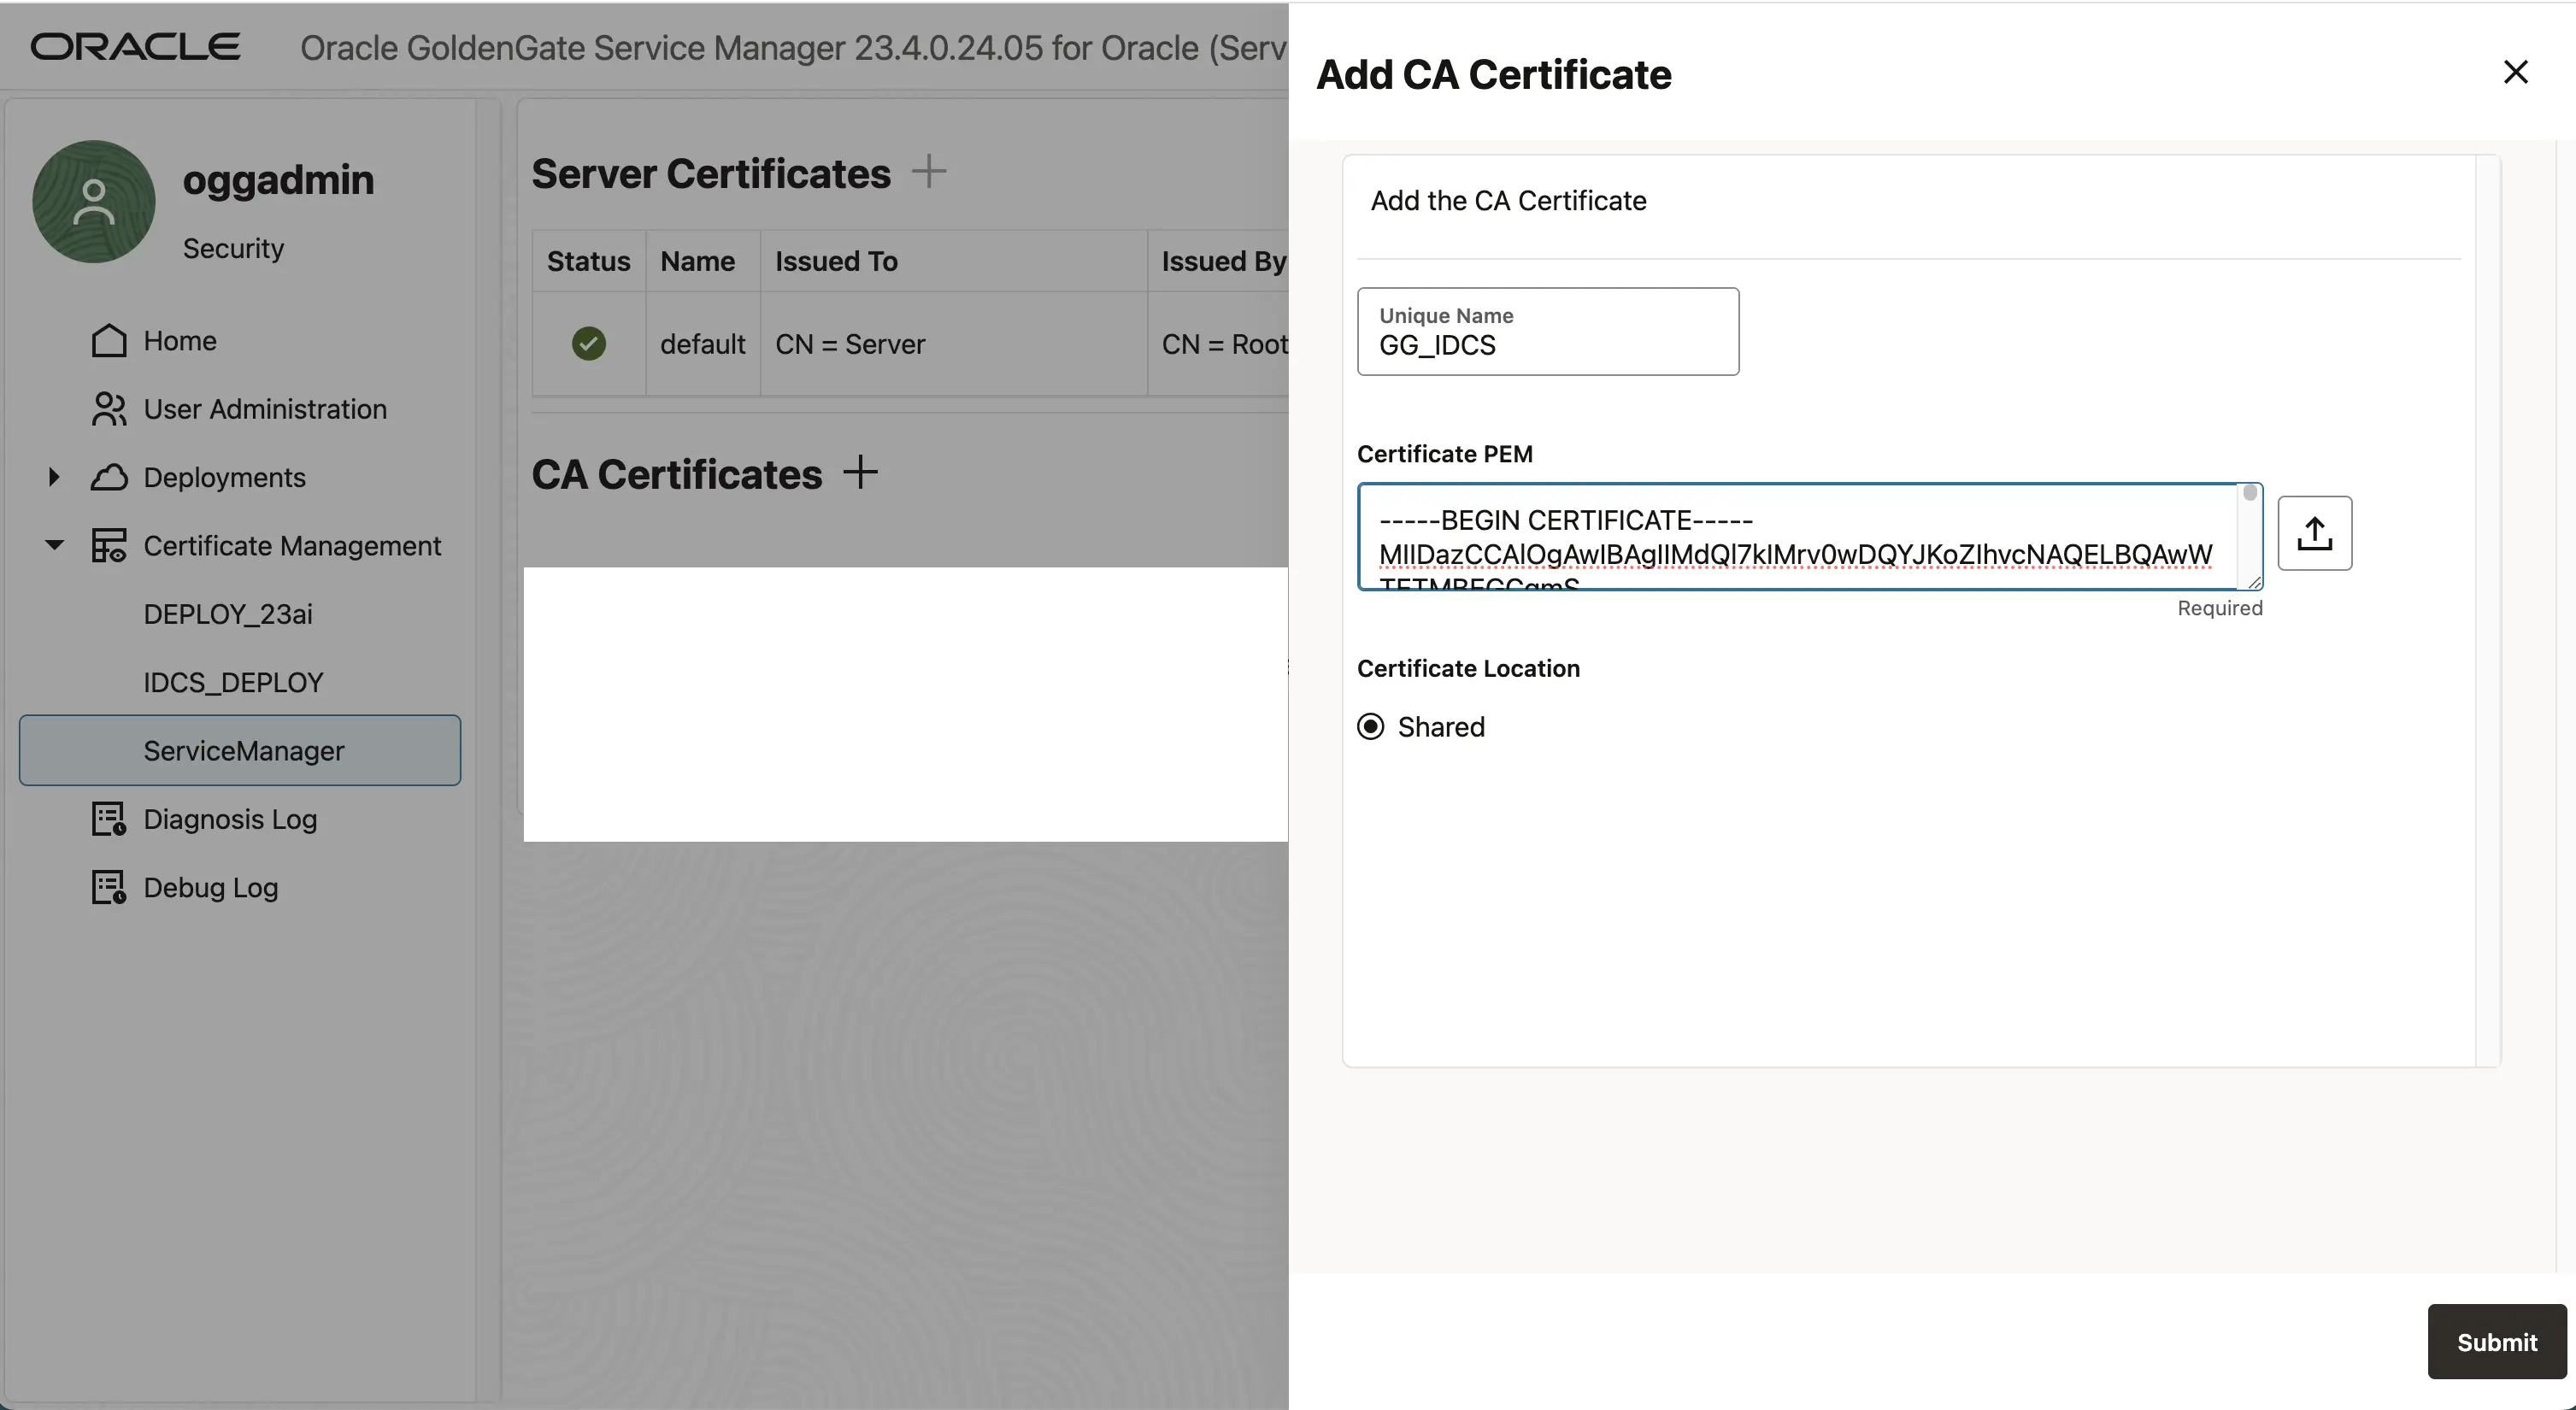2576x1410 pixels.
Task: Select the DEPLOY_23ai deployment
Action: coord(228,614)
